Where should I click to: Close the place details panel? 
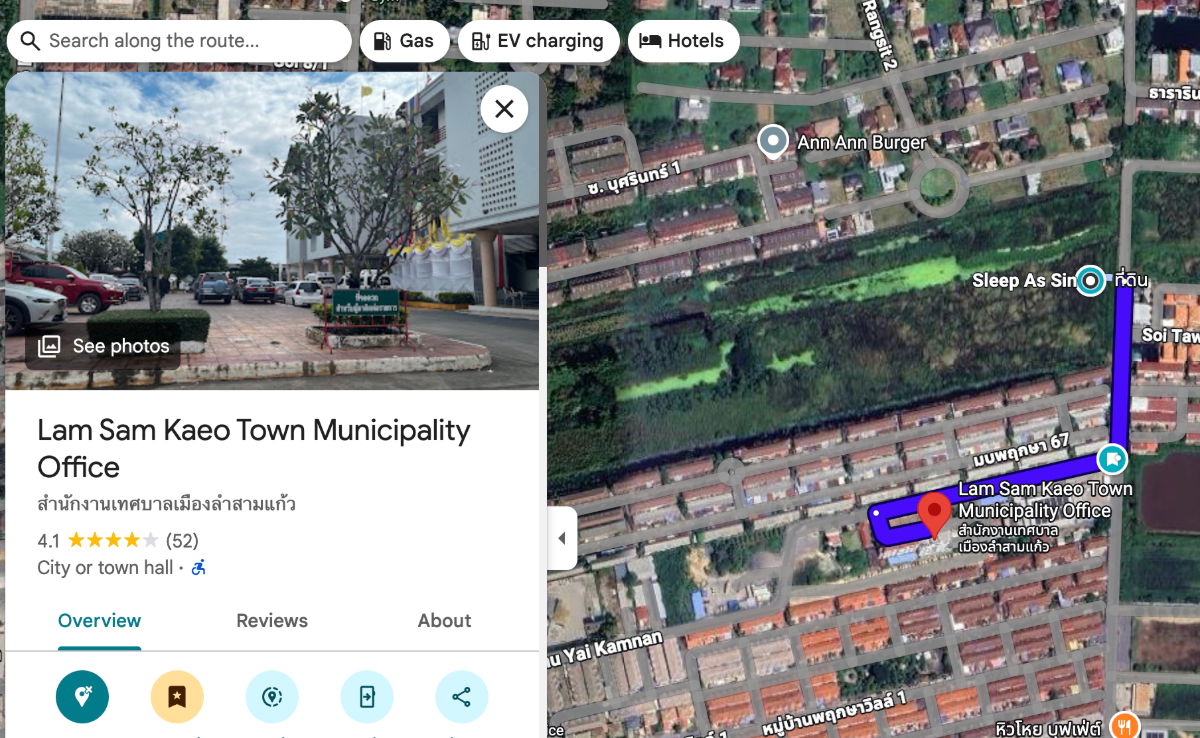(x=504, y=109)
